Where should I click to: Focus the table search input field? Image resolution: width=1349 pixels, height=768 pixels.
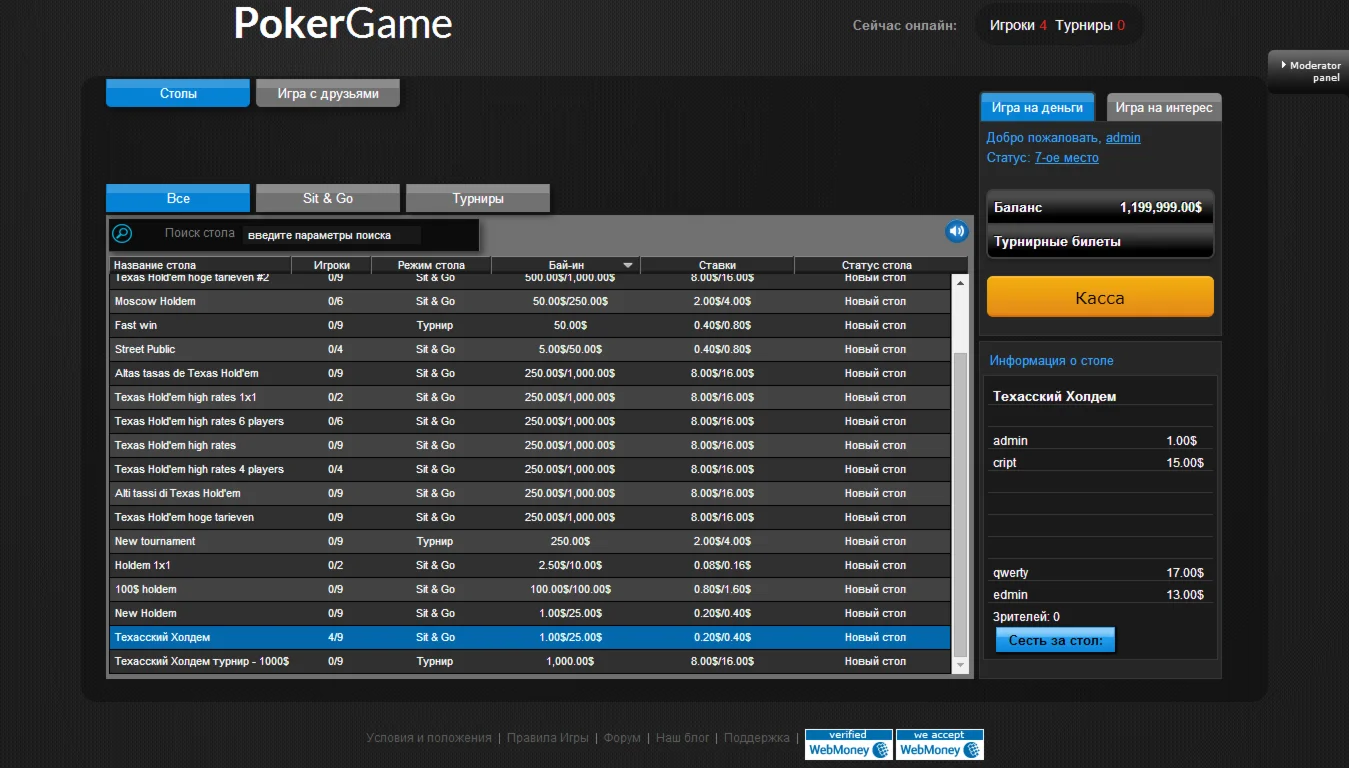click(x=332, y=235)
